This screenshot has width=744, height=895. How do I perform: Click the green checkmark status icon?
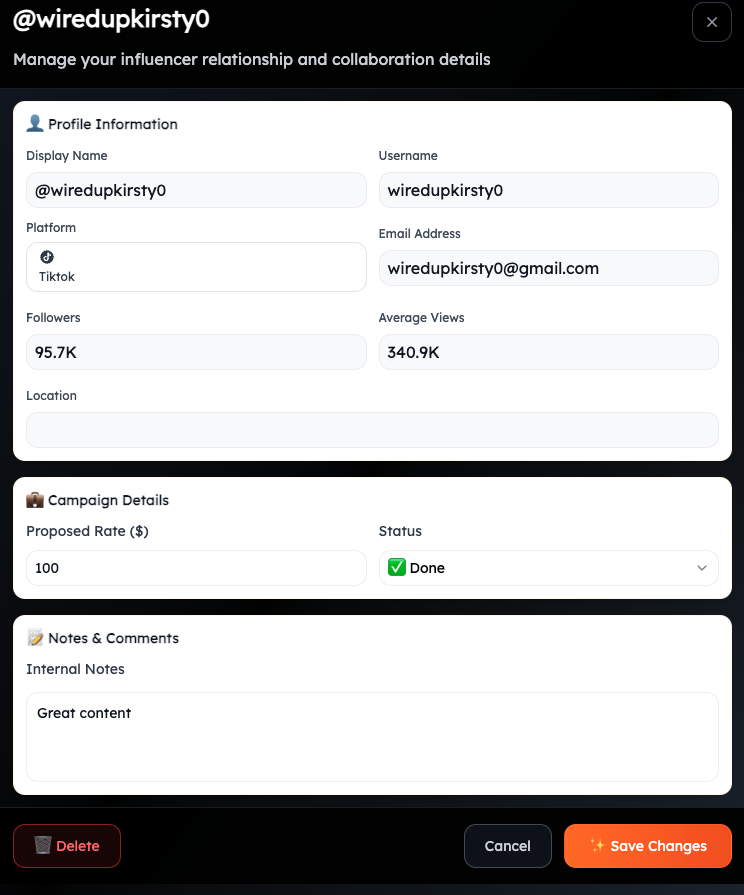click(x=396, y=568)
